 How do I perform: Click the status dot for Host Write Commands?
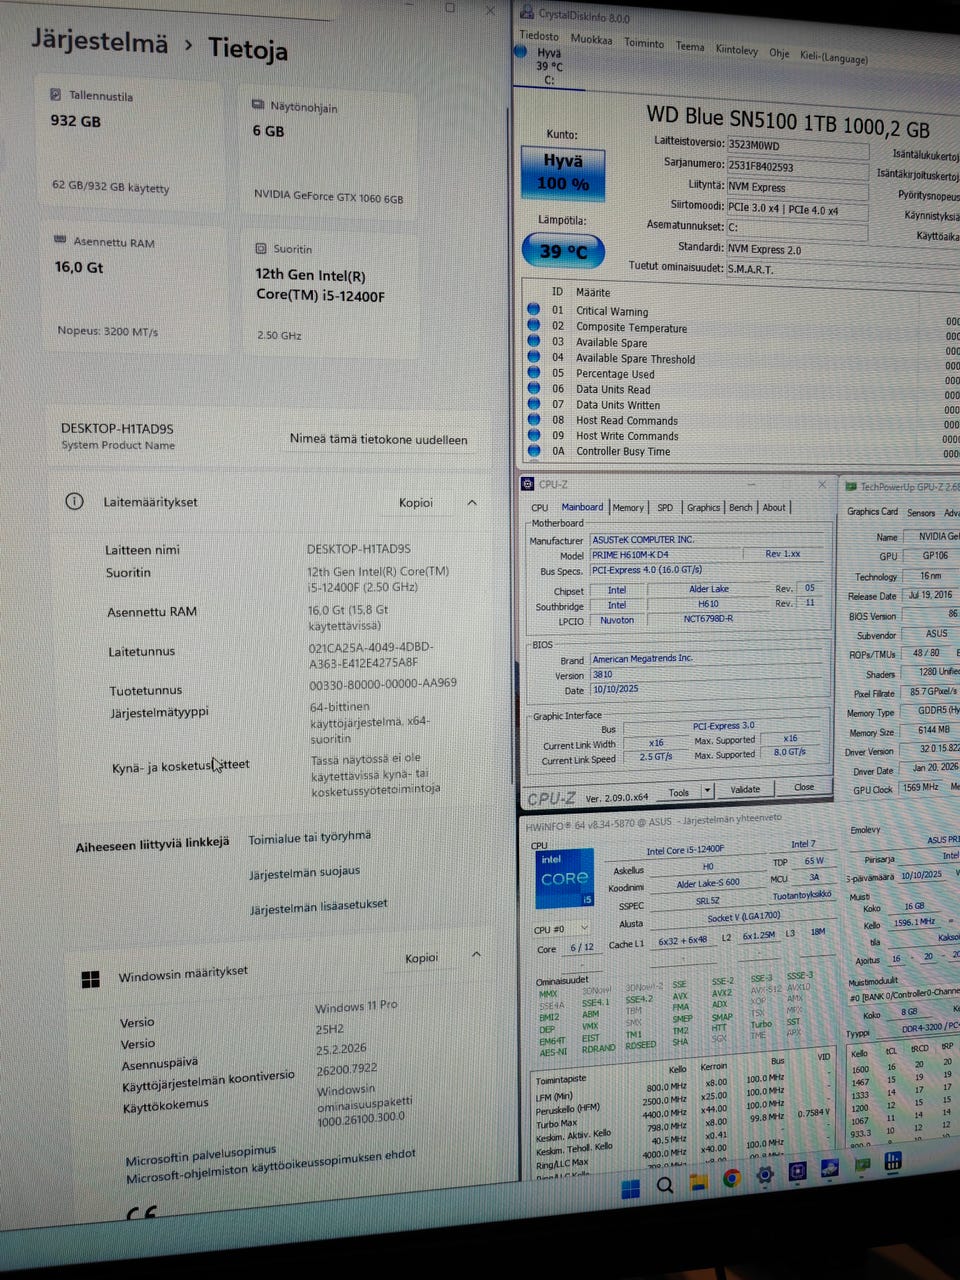[534, 435]
